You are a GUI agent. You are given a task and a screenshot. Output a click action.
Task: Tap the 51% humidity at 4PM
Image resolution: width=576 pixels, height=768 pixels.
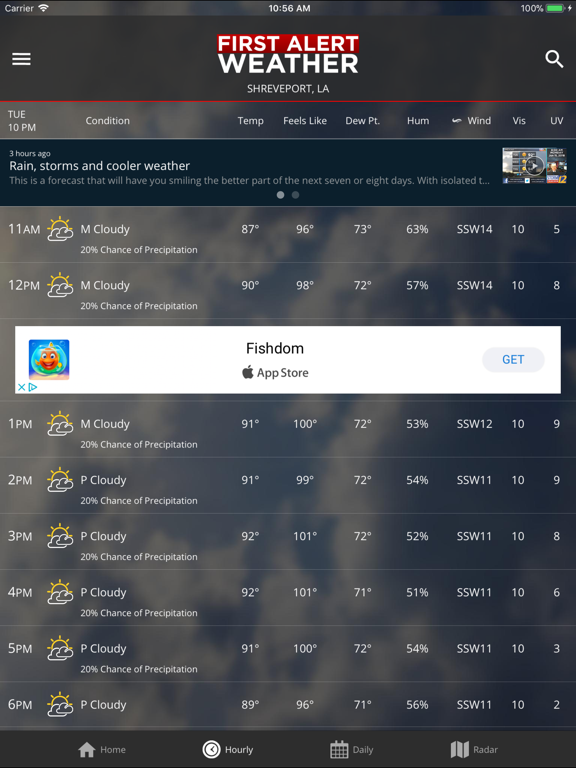(x=417, y=592)
